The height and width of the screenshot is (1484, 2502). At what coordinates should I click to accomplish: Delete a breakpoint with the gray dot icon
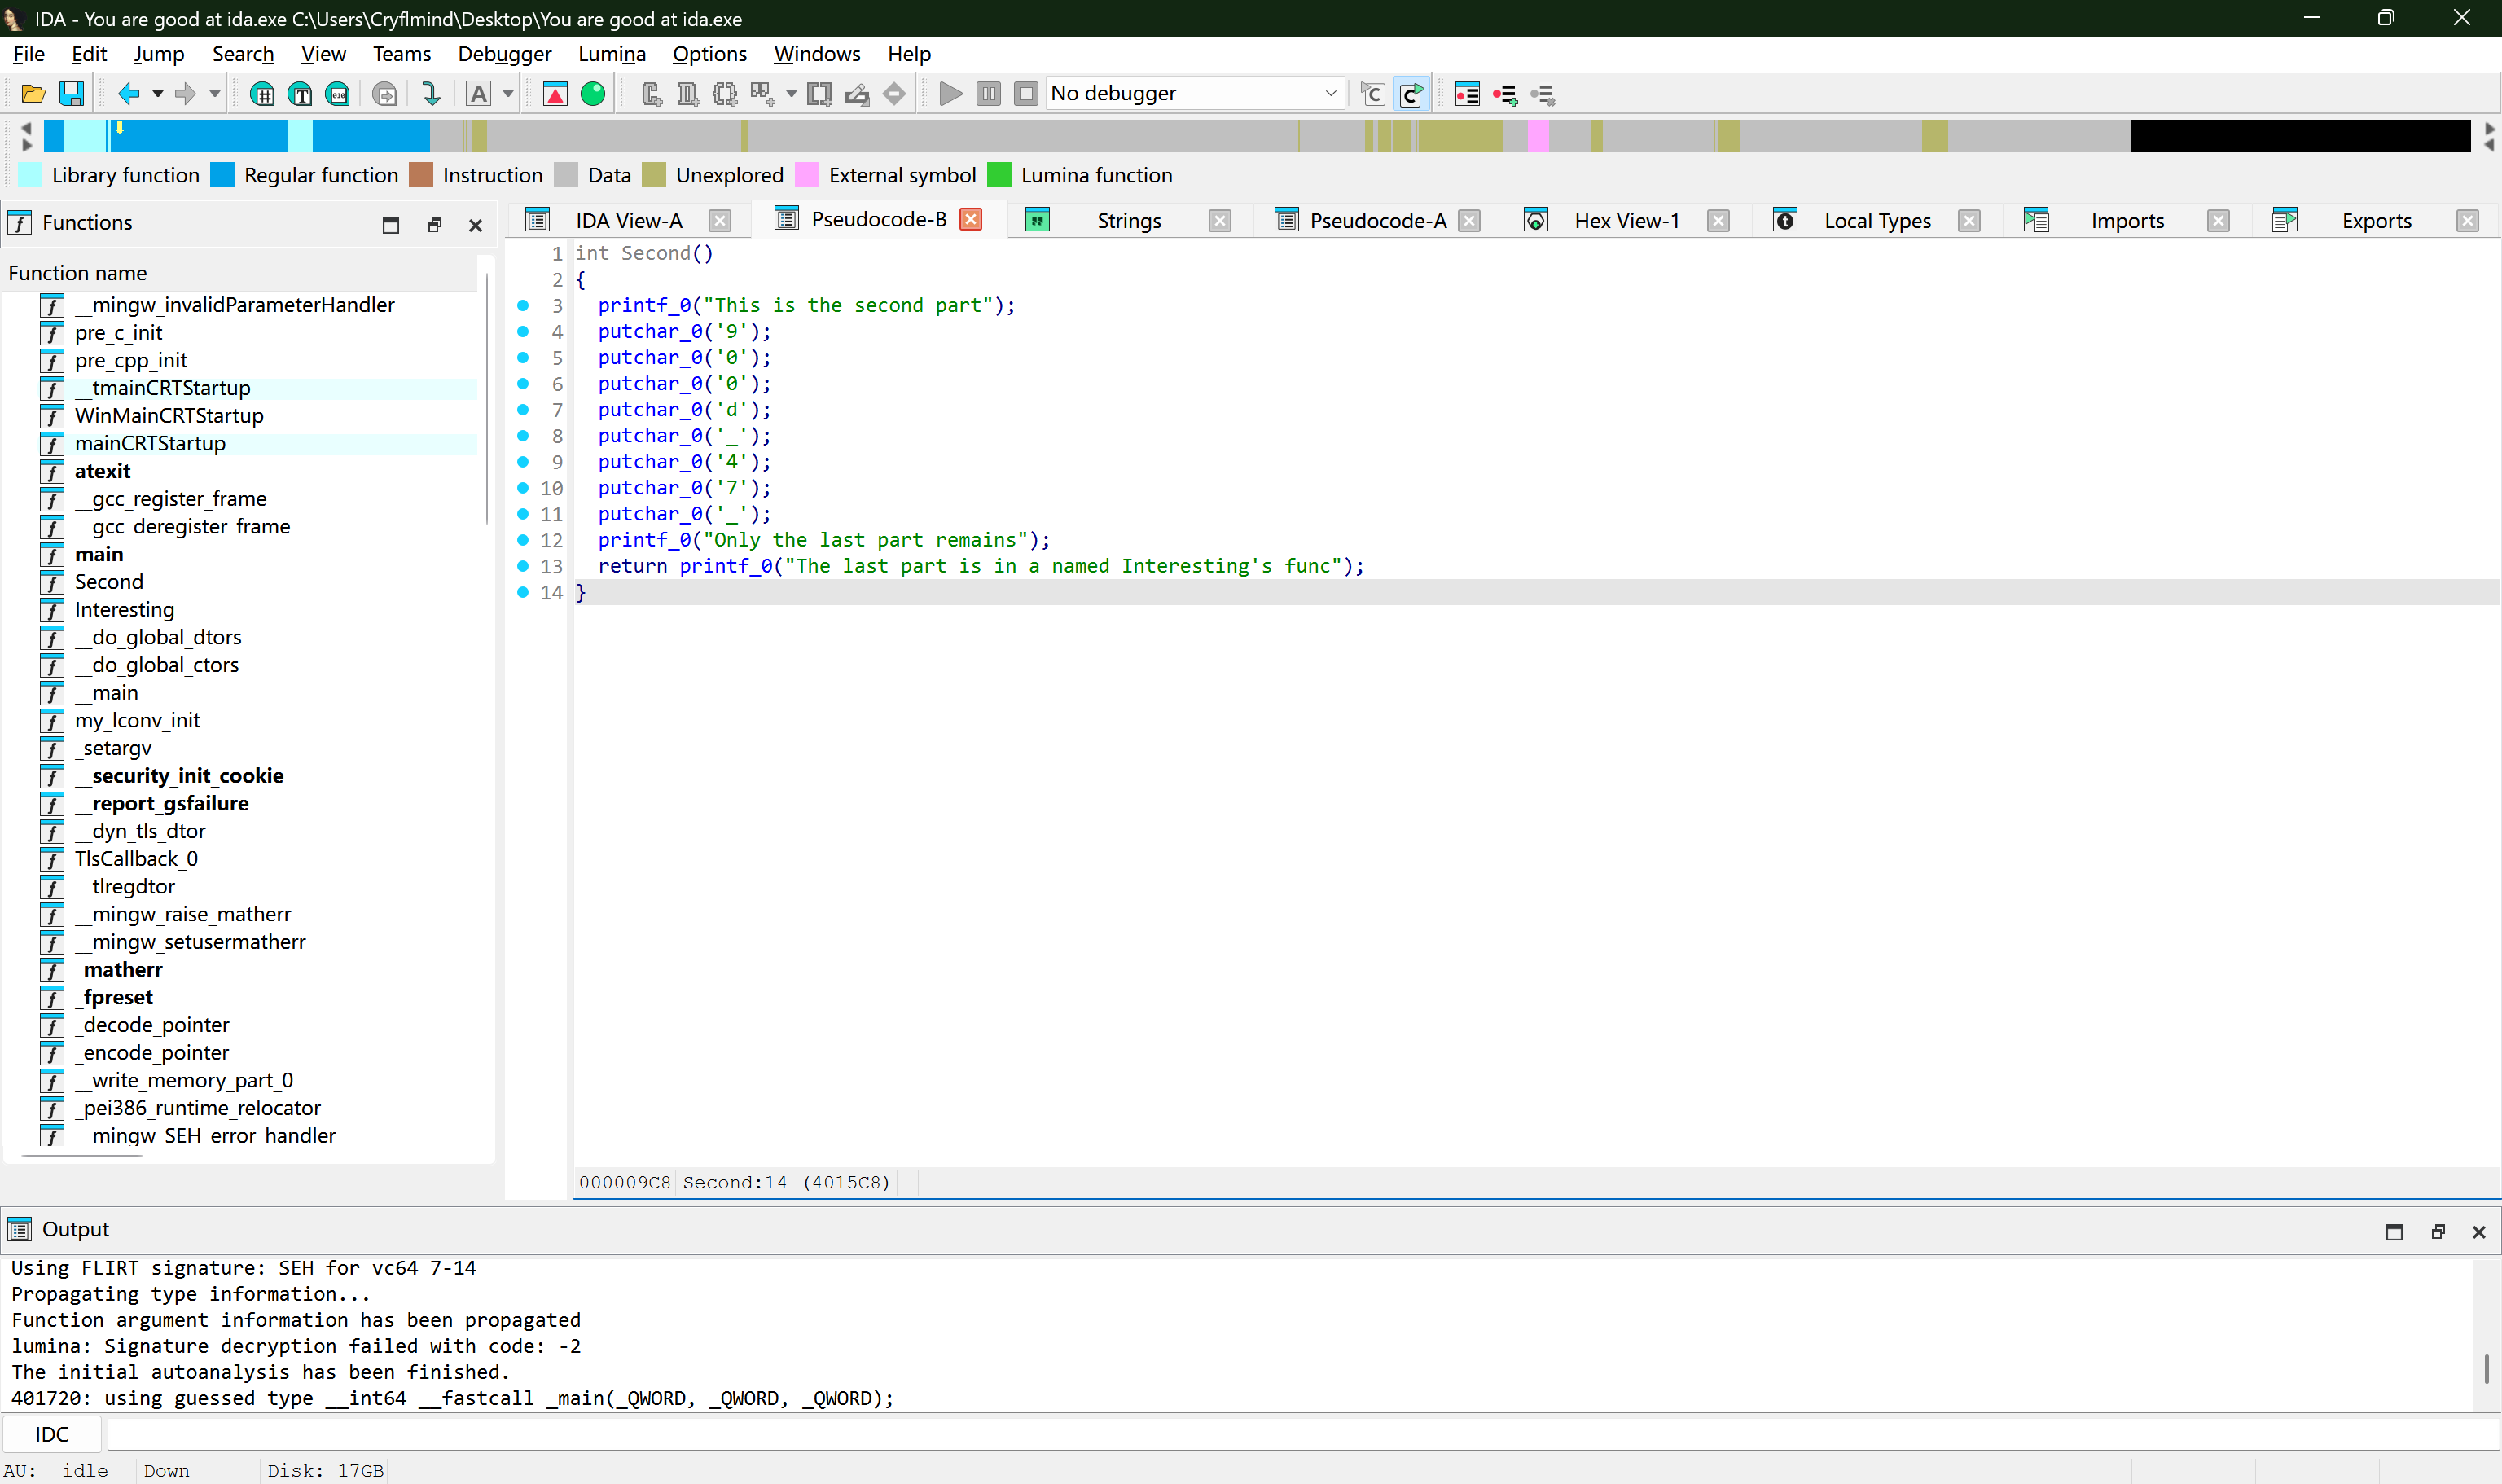pyautogui.click(x=1542, y=93)
